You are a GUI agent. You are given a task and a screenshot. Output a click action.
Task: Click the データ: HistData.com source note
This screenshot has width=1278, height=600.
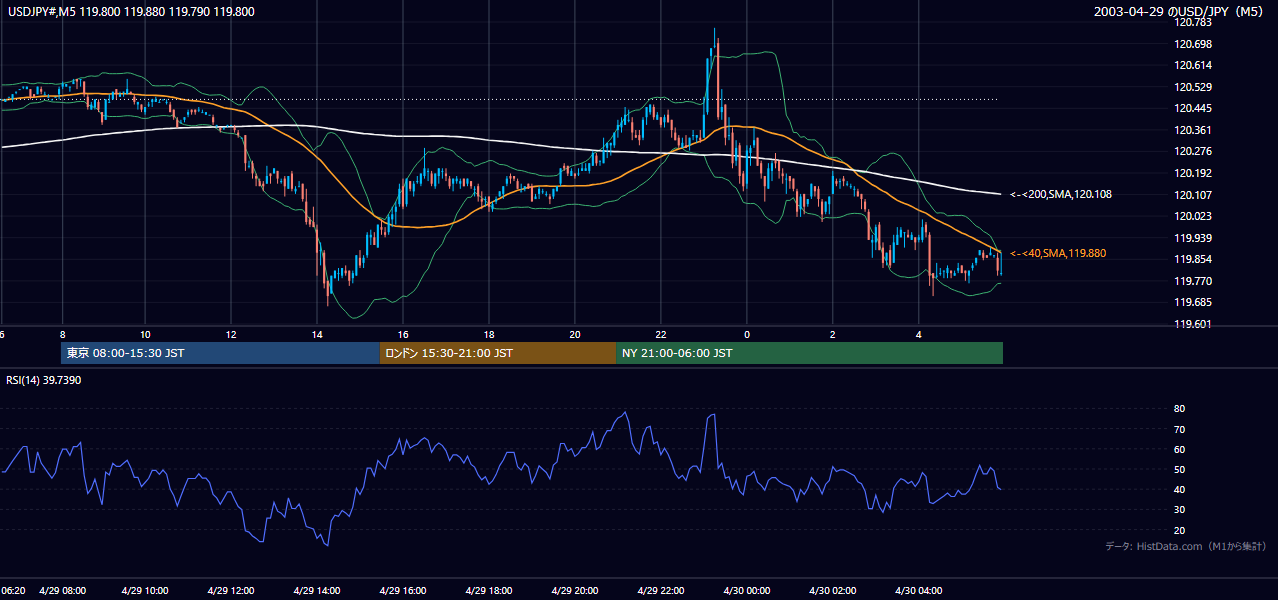1185,547
